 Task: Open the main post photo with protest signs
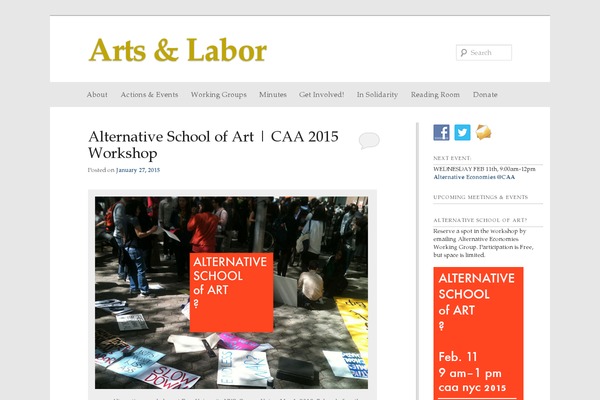232,293
